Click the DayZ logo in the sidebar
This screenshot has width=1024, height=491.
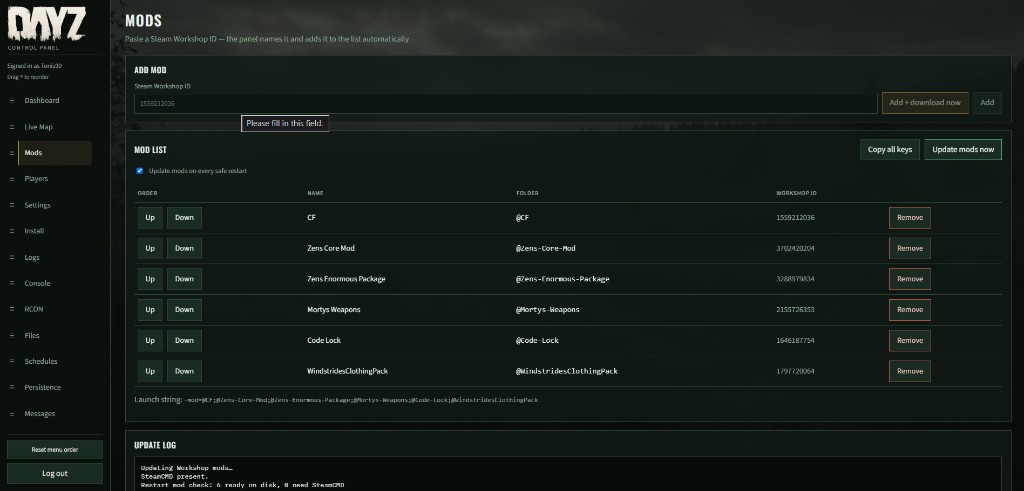click(46, 24)
